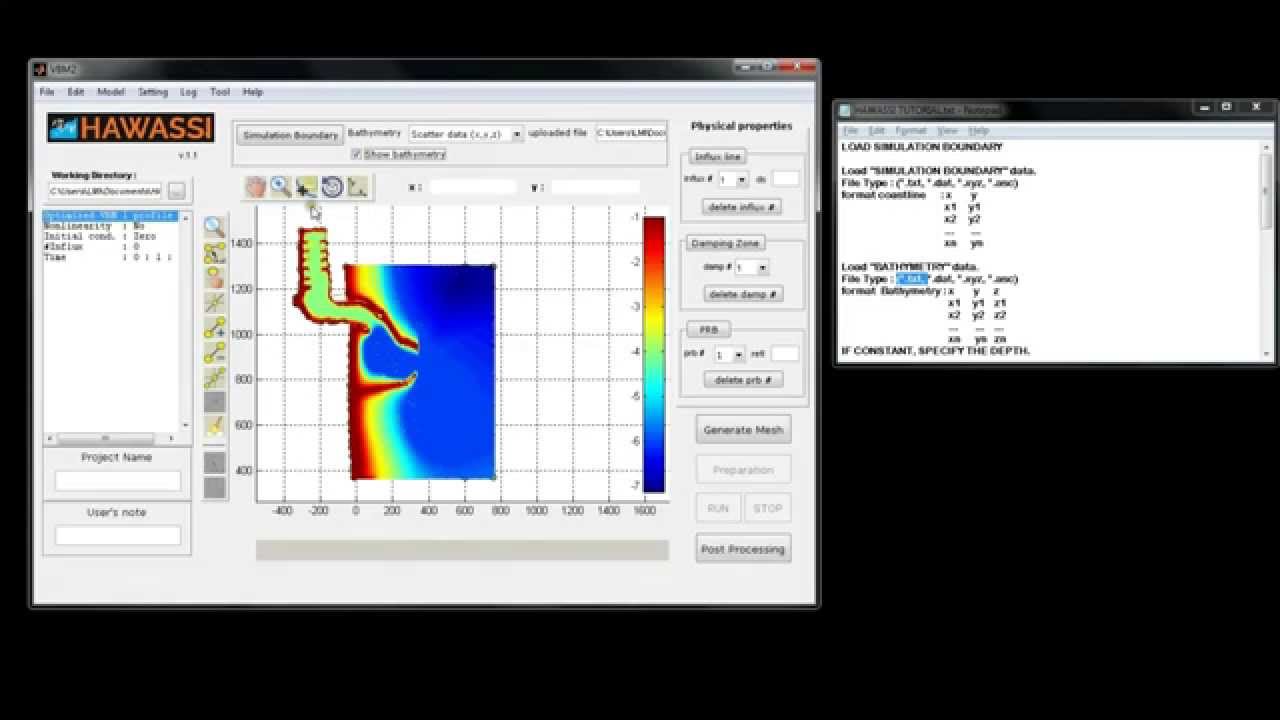This screenshot has height=720, width=1280.
Task: Click HAWASSI logo image
Action: click(131, 128)
